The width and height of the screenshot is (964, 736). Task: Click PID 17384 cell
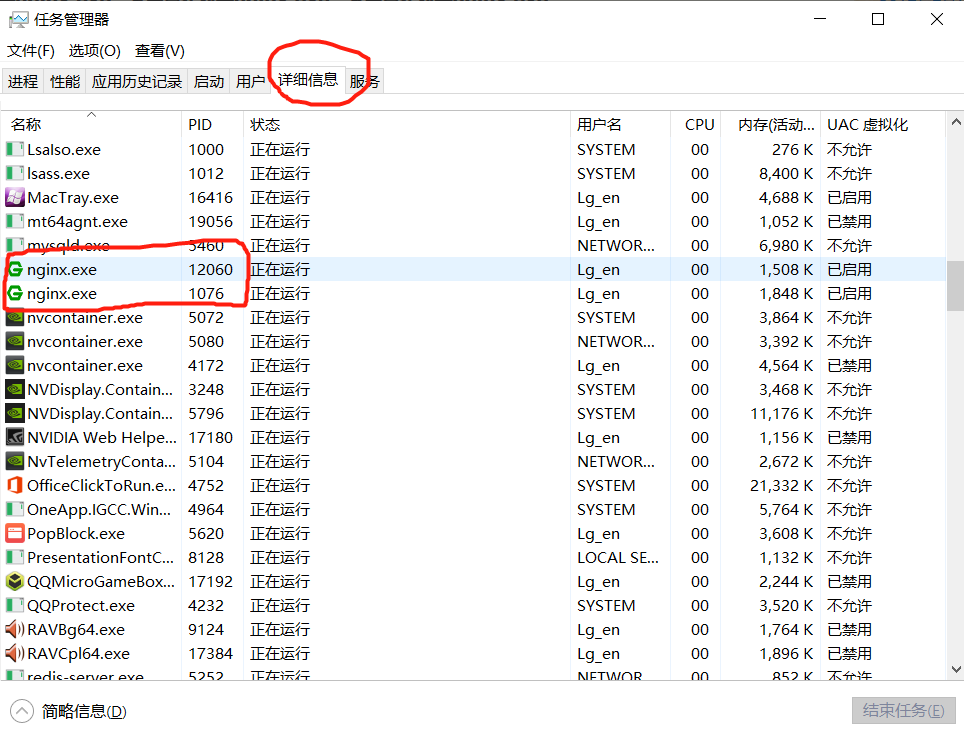click(x=210, y=653)
